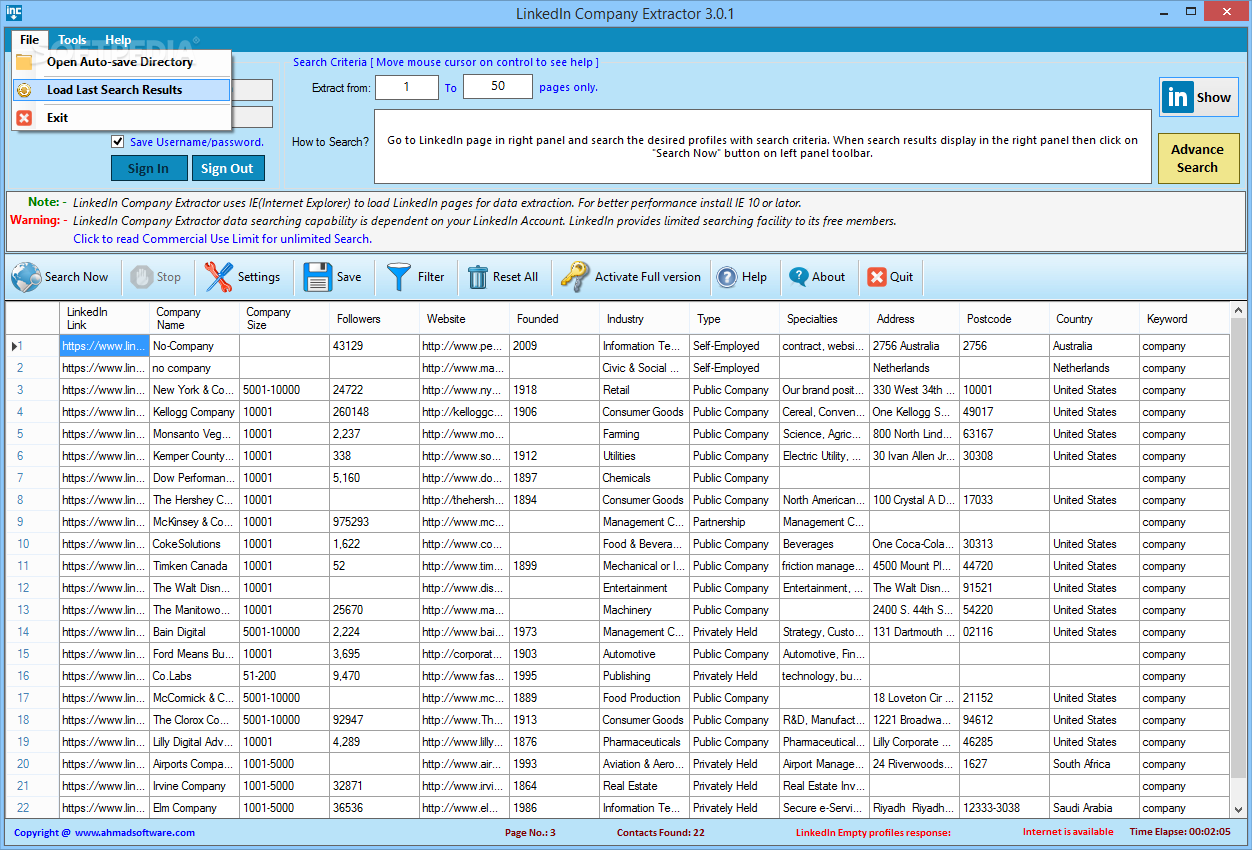The width and height of the screenshot is (1252, 850).
Task: Click the Sign Out button
Action: point(228,168)
